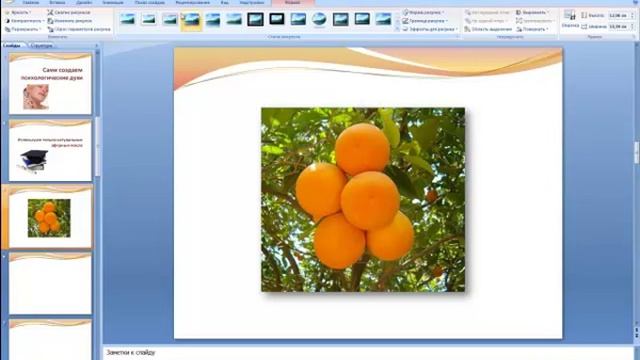640x360 pixels.
Task: Switch to the Вставка ribbon tab
Action: coord(57,2)
